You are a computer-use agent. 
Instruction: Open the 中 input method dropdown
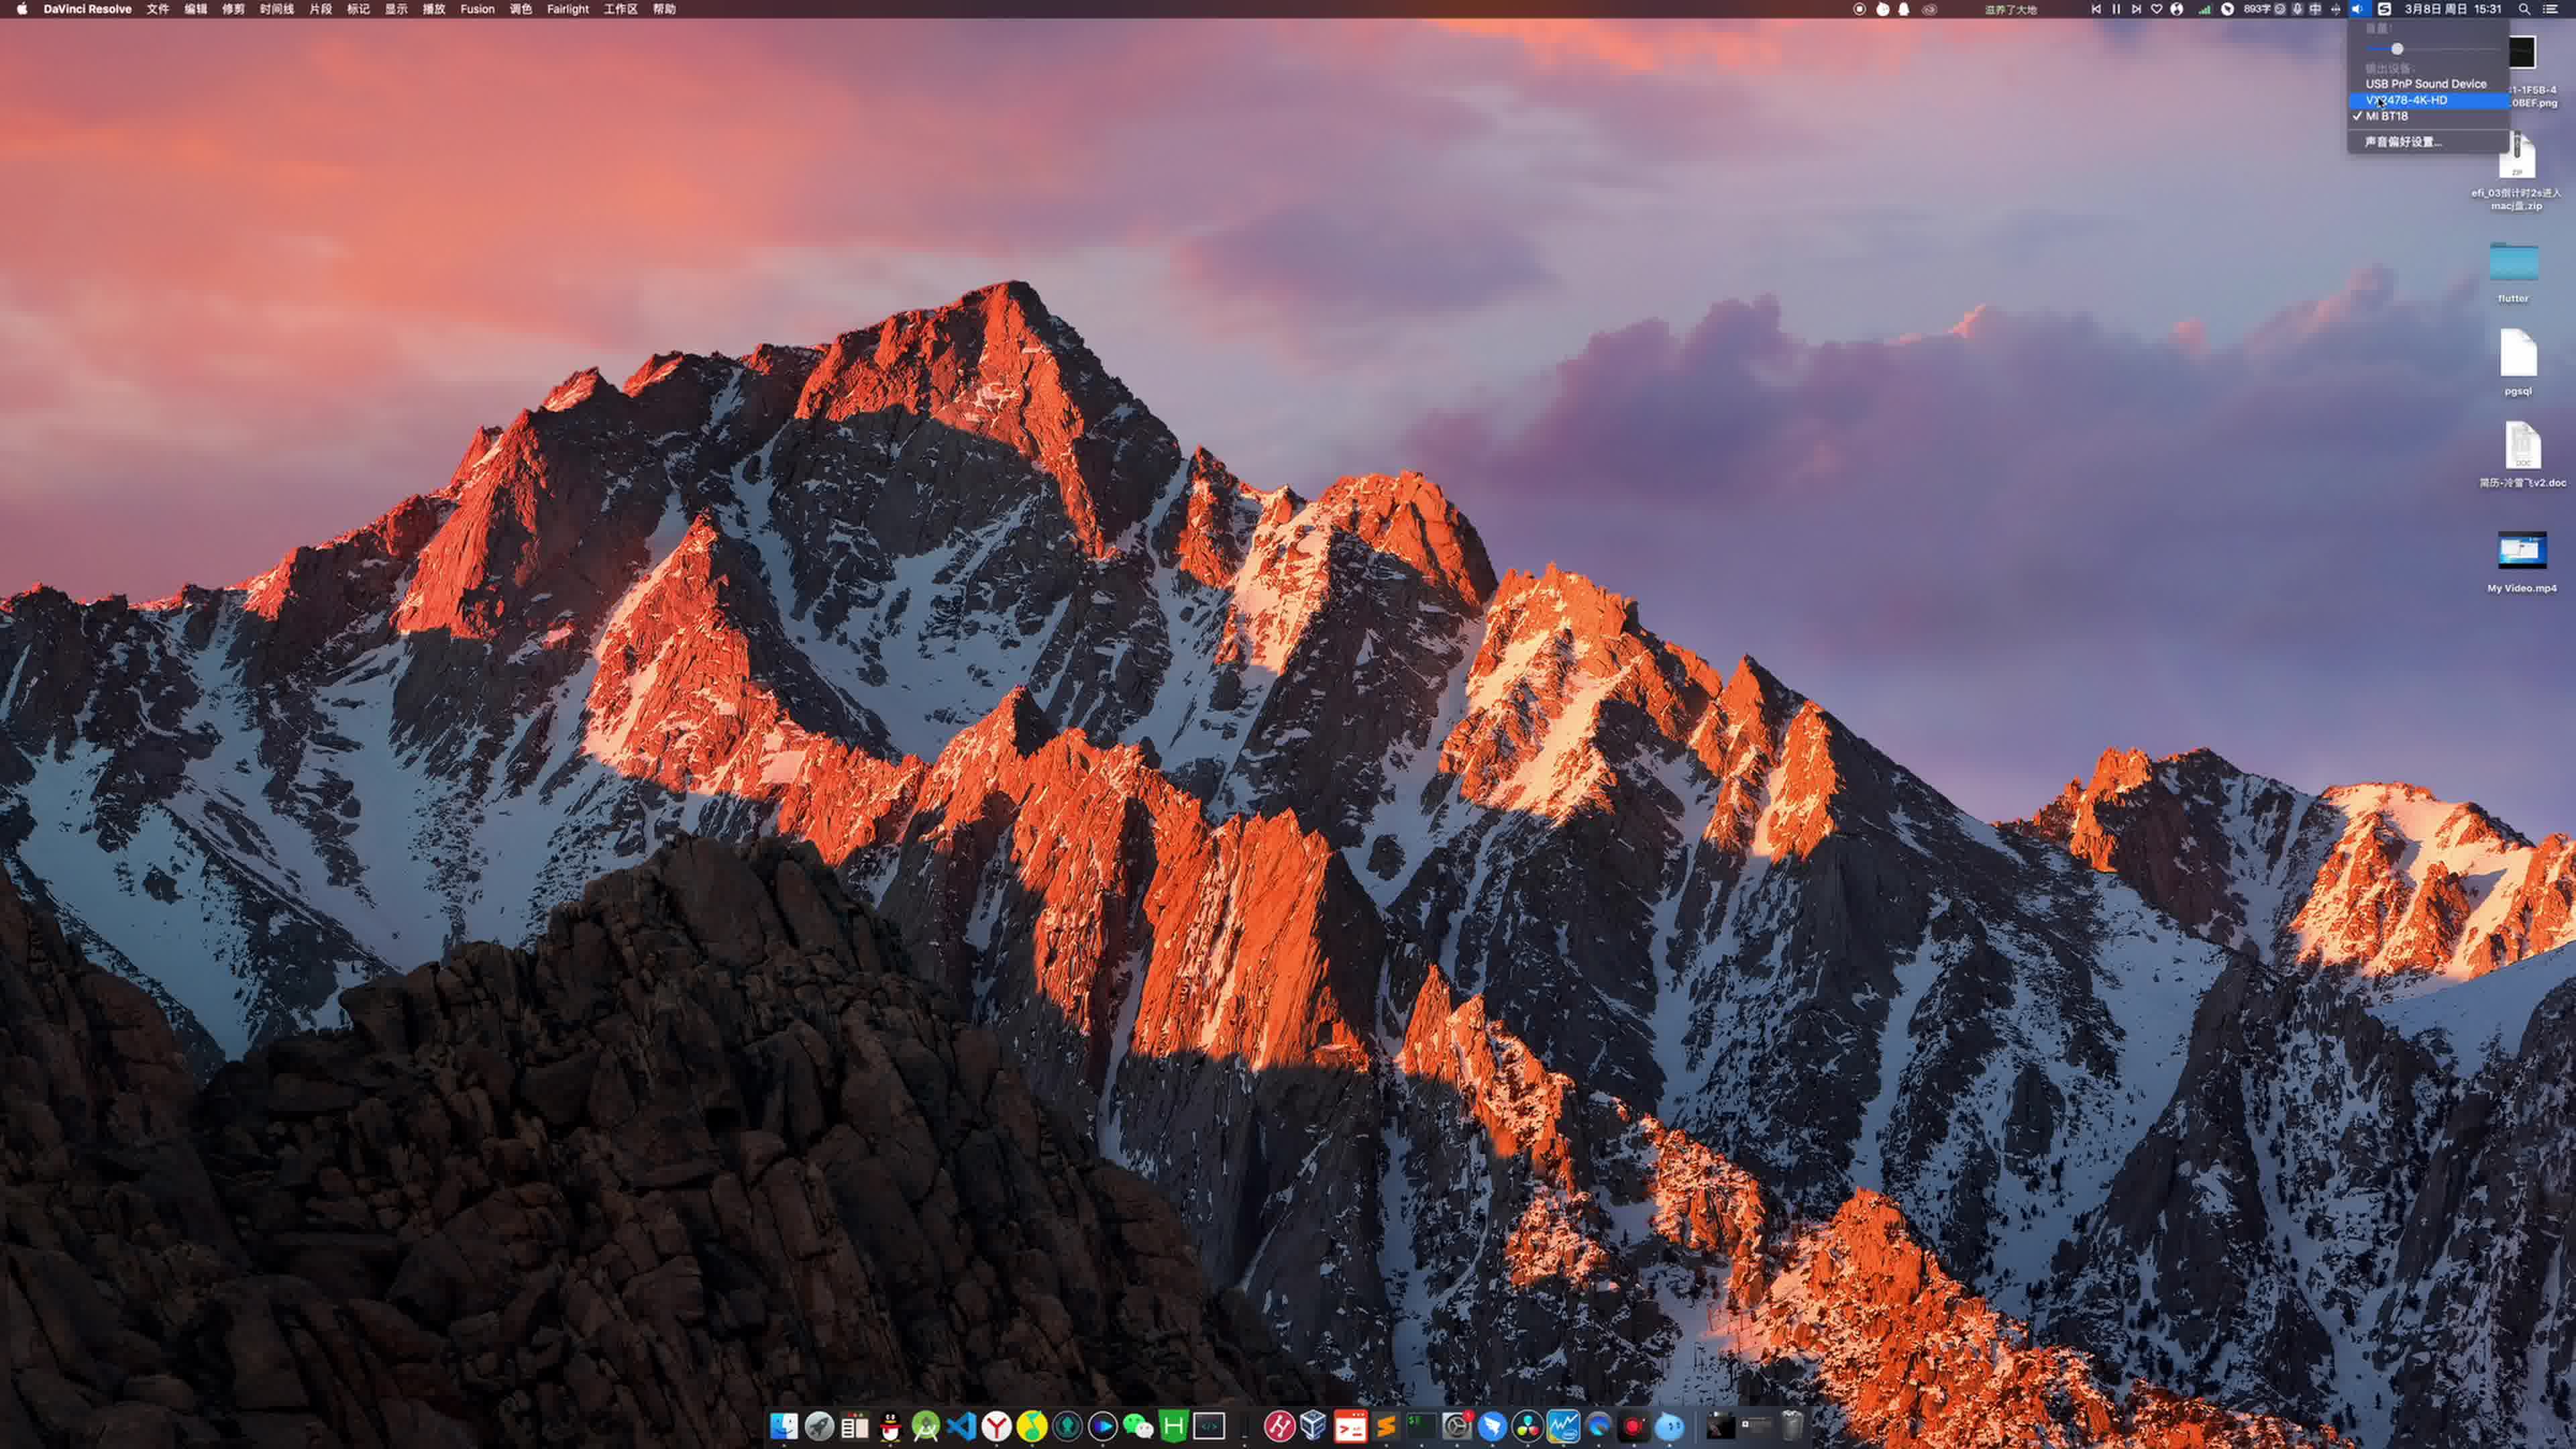pos(2315,9)
